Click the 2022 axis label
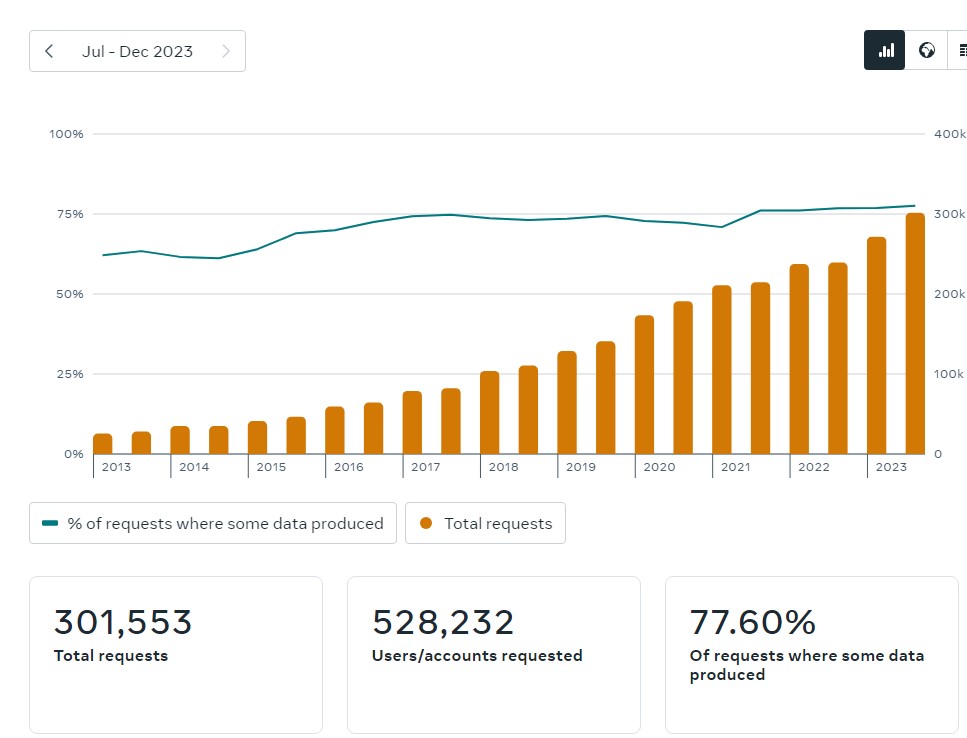 814,467
